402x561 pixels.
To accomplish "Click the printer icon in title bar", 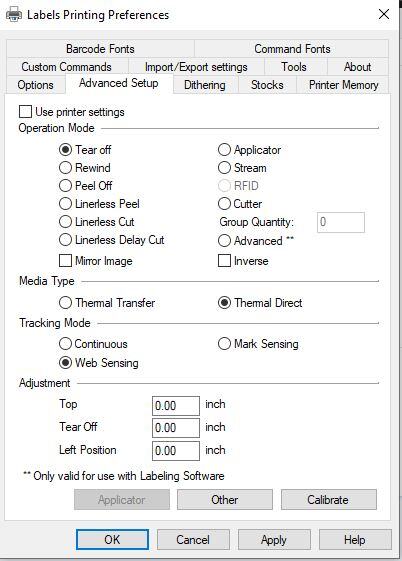I will pyautogui.click(x=14, y=15).
